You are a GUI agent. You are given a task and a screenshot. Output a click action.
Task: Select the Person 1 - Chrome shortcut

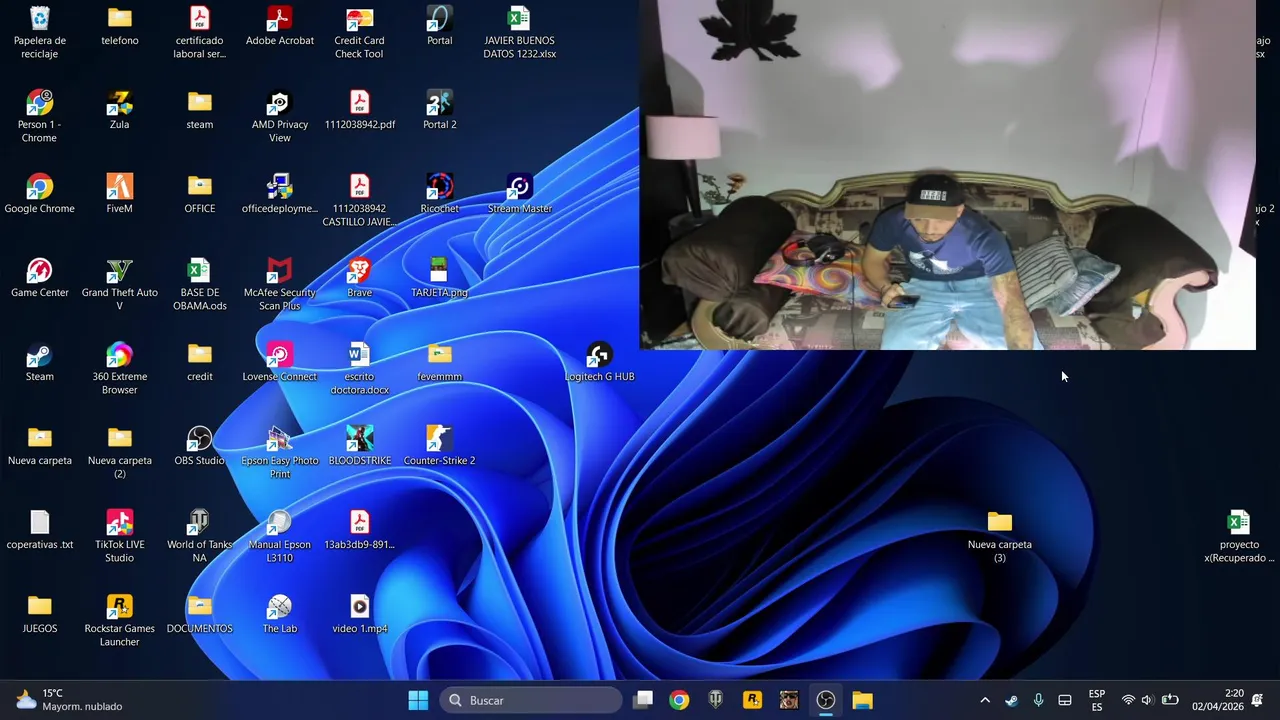click(x=39, y=116)
